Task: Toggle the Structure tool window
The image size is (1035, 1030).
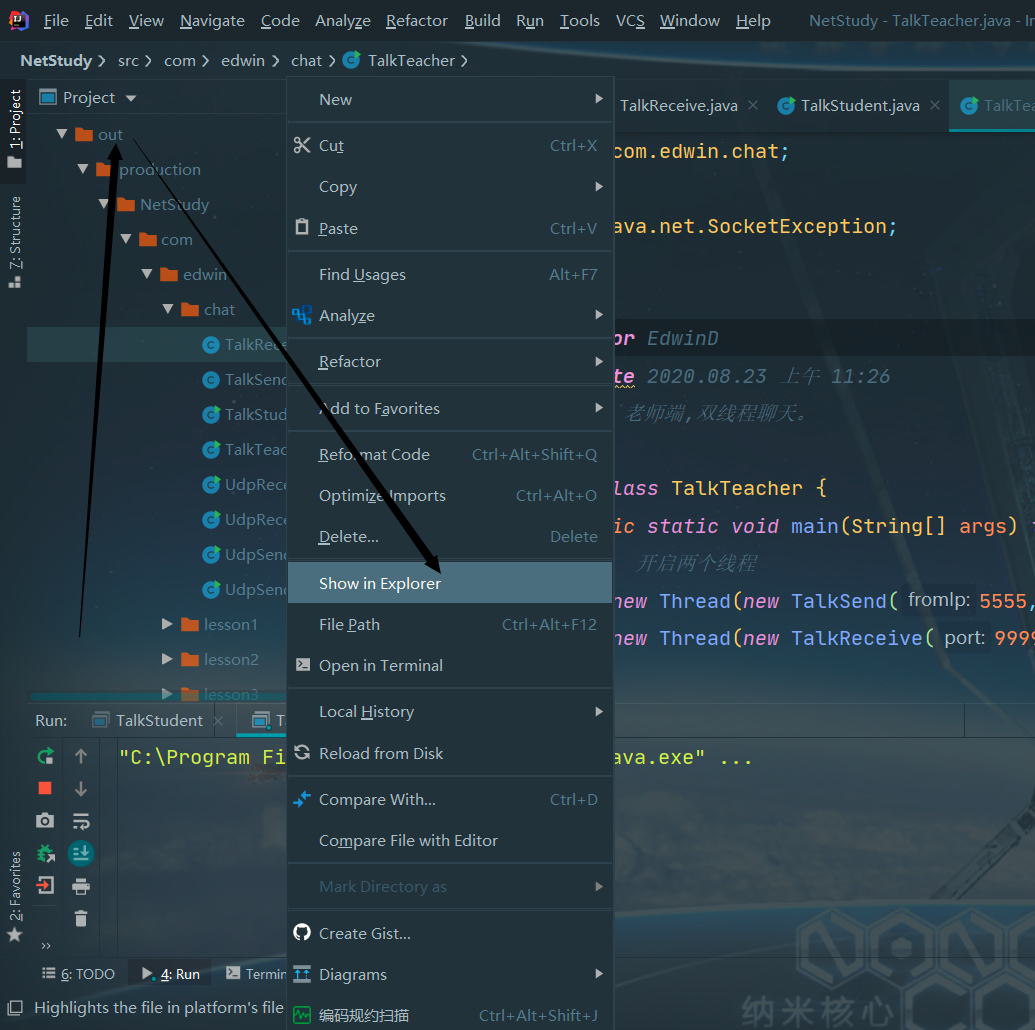Action: pyautogui.click(x=15, y=242)
